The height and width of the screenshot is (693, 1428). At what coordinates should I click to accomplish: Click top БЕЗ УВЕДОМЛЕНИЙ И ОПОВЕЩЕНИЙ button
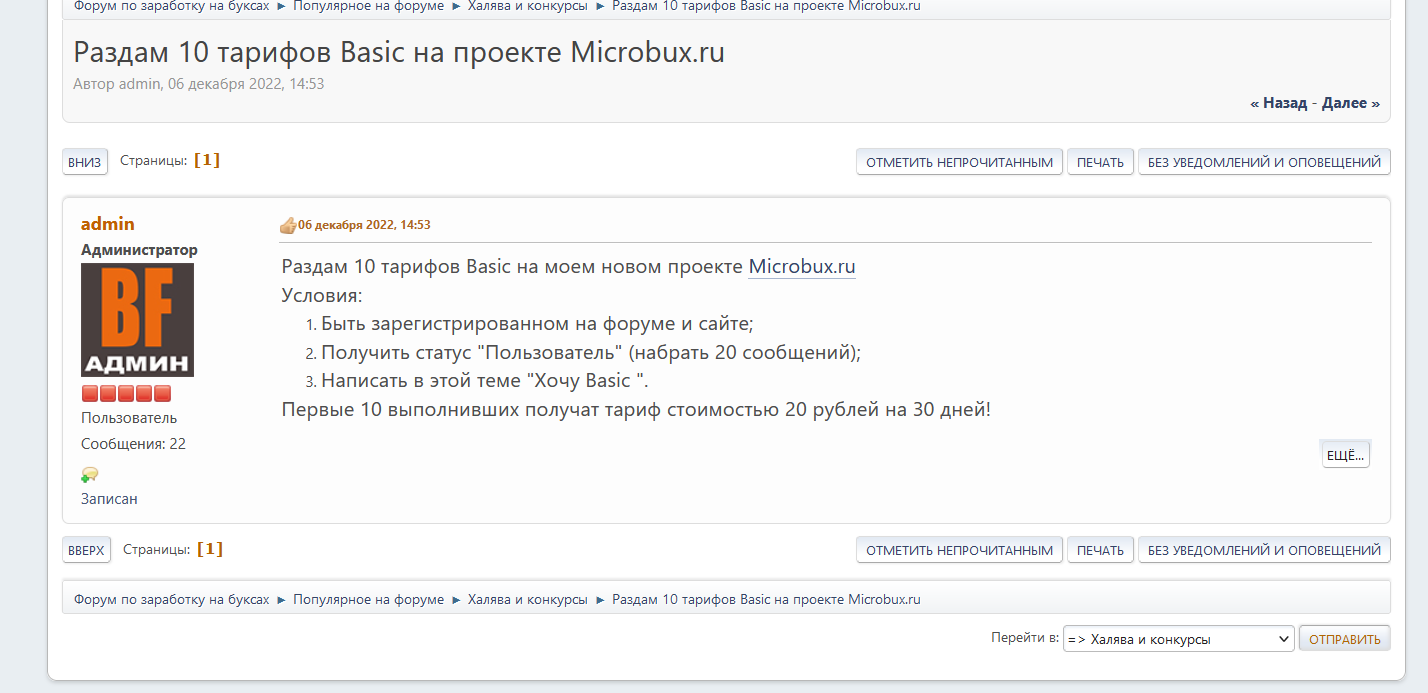pos(1264,162)
